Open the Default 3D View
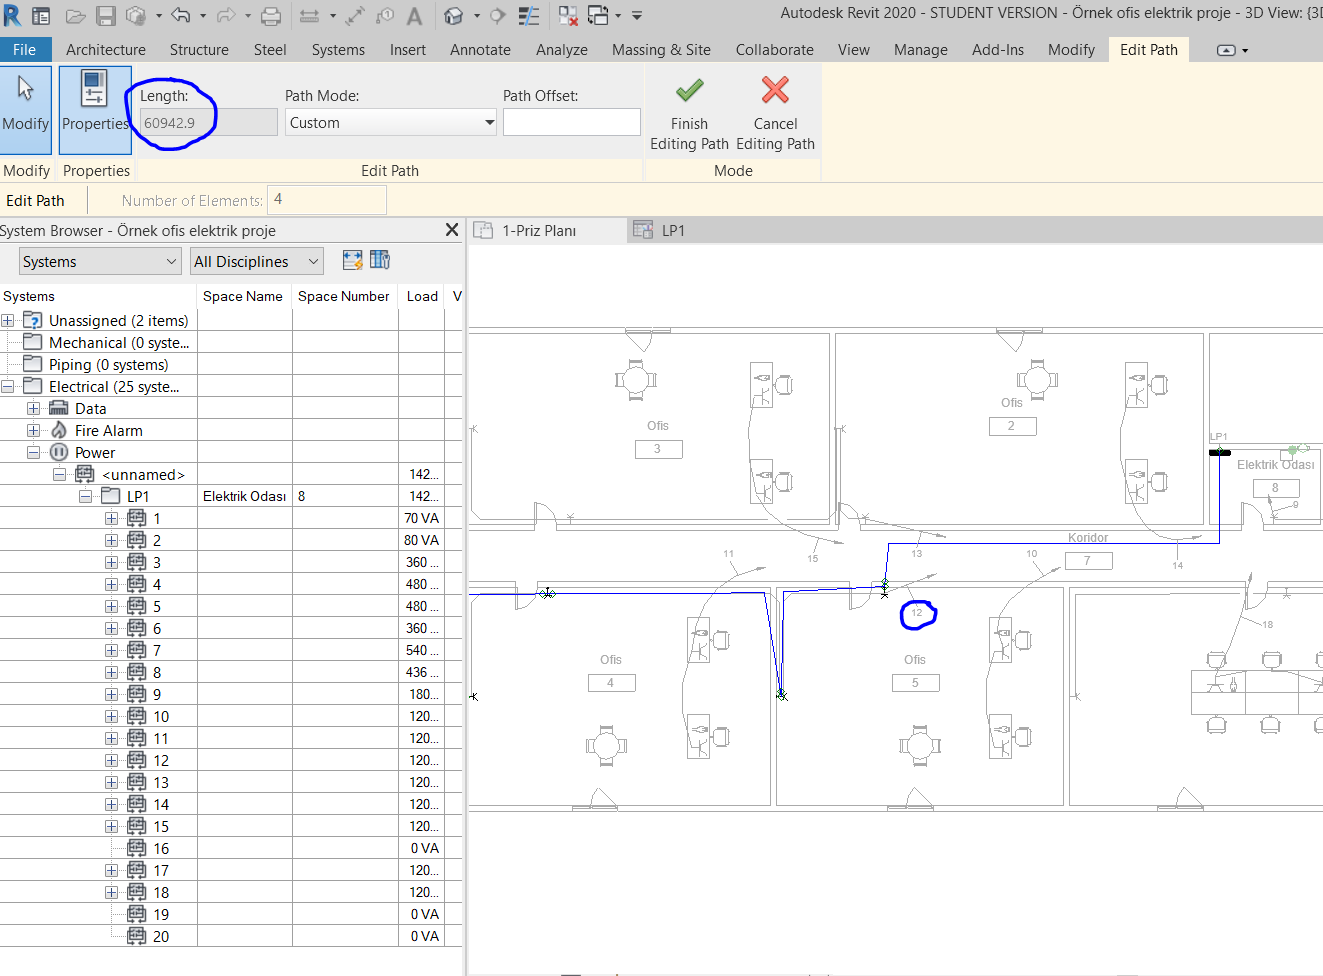This screenshot has width=1323, height=976. (x=454, y=16)
